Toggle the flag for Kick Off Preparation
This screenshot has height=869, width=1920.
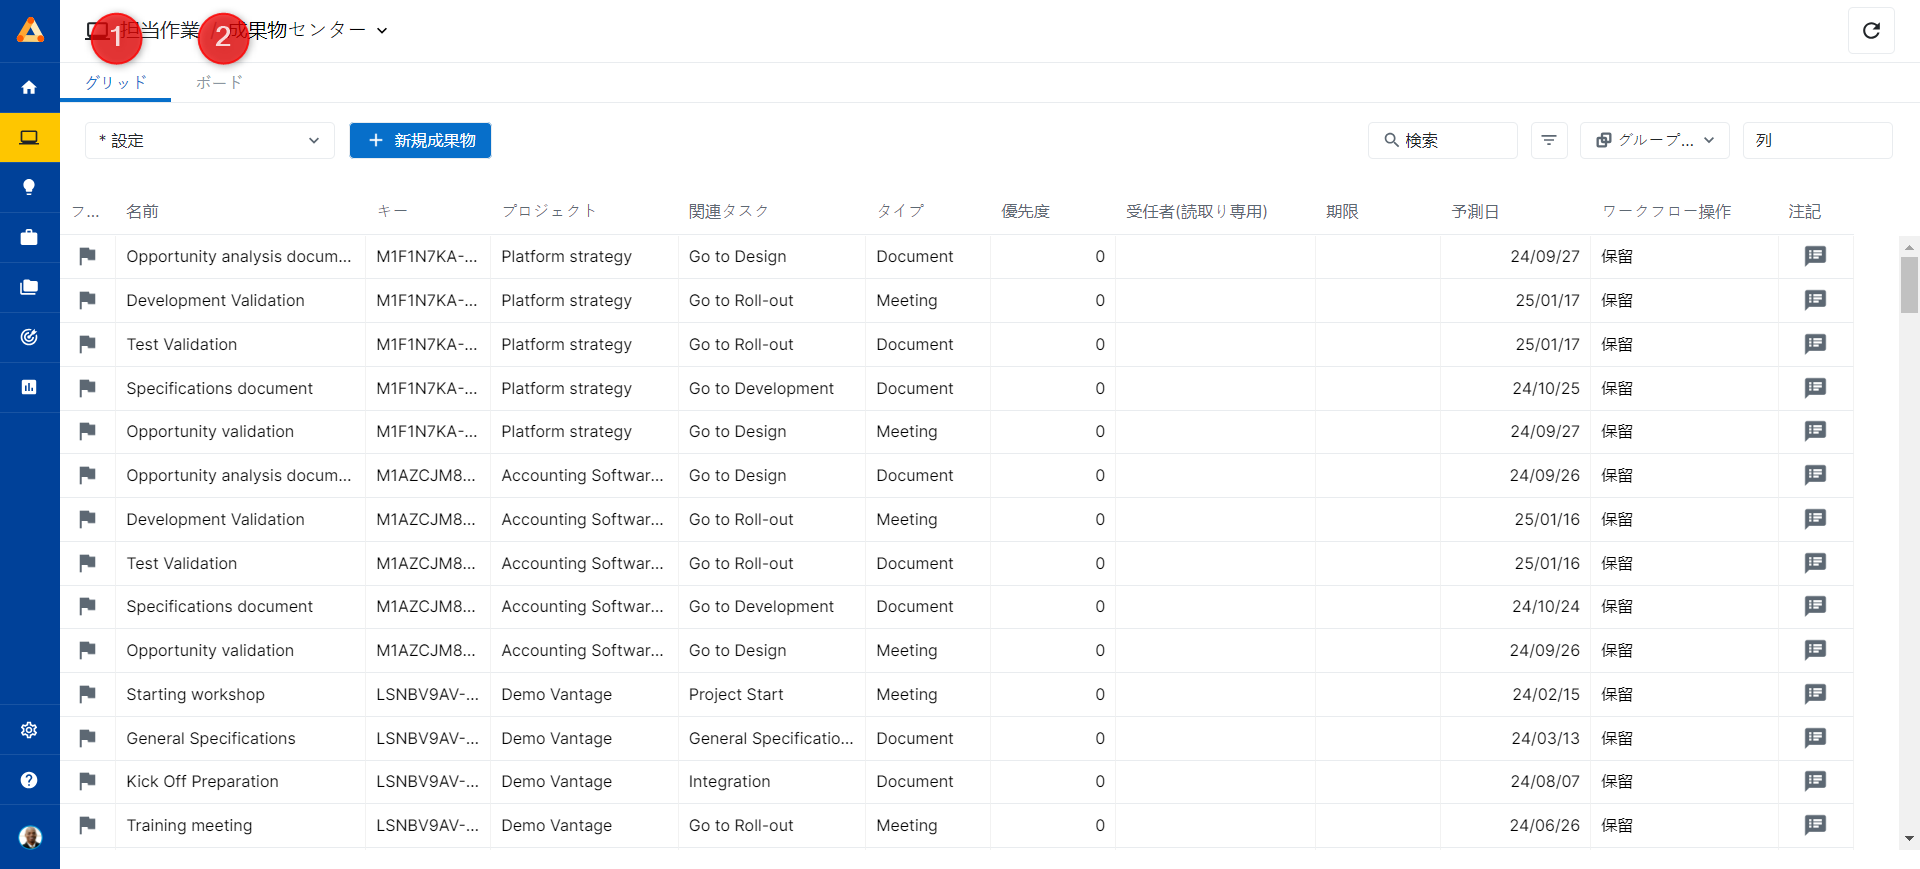tap(88, 781)
